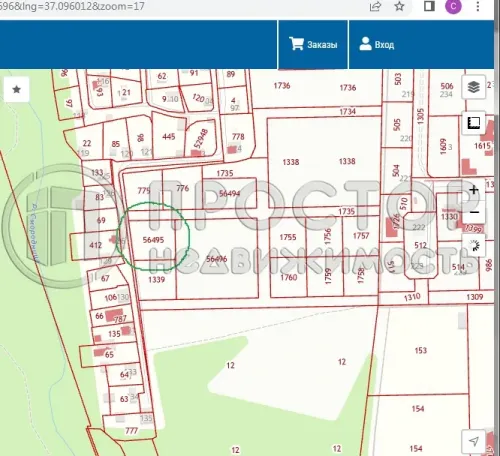The width and height of the screenshot is (500, 456).
Task: Click the Вход login button
Action: tap(377, 44)
